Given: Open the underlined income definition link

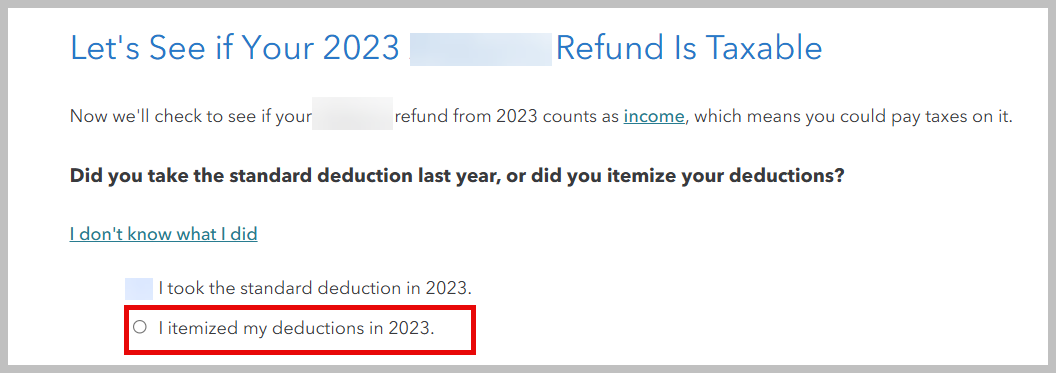Looking at the screenshot, I should 654,116.
